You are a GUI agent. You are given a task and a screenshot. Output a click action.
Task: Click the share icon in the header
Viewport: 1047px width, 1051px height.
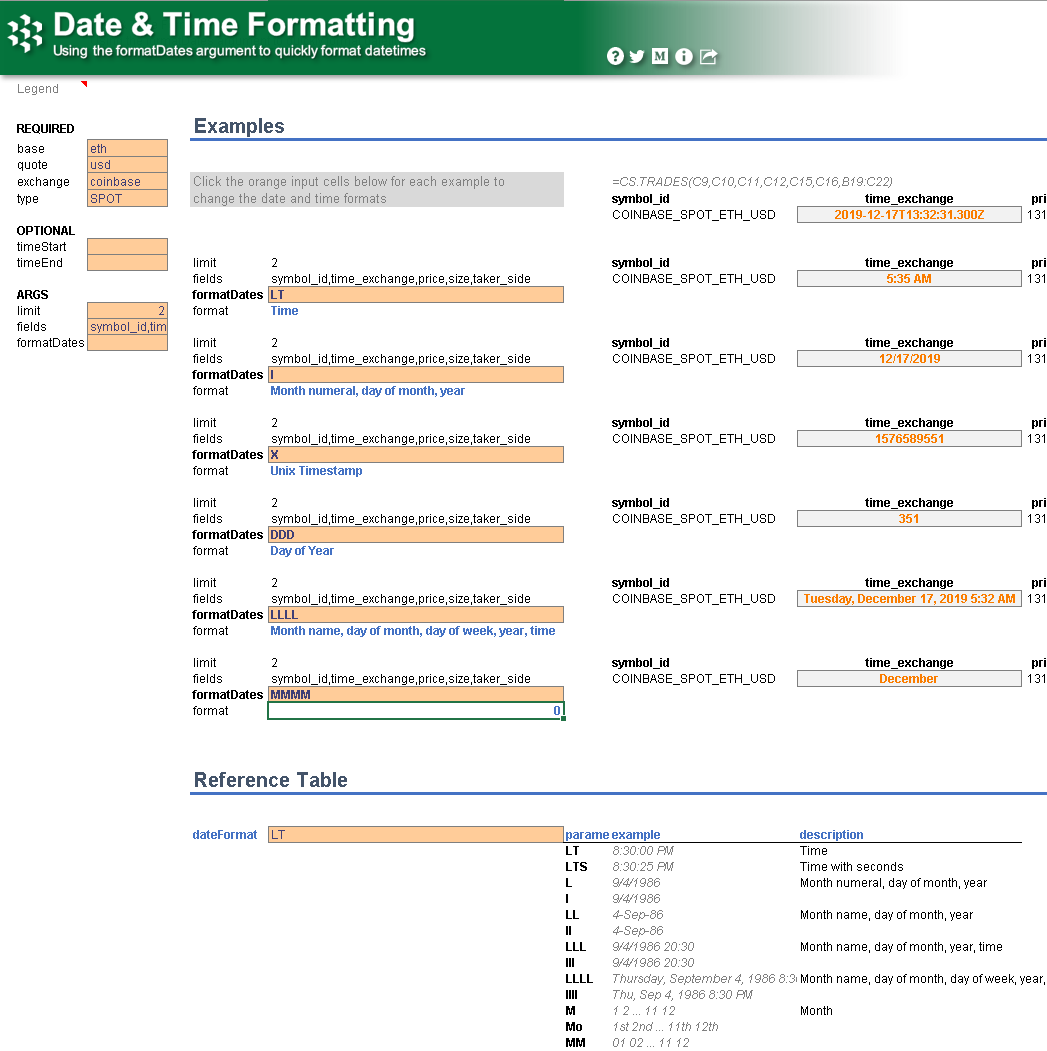[708, 56]
